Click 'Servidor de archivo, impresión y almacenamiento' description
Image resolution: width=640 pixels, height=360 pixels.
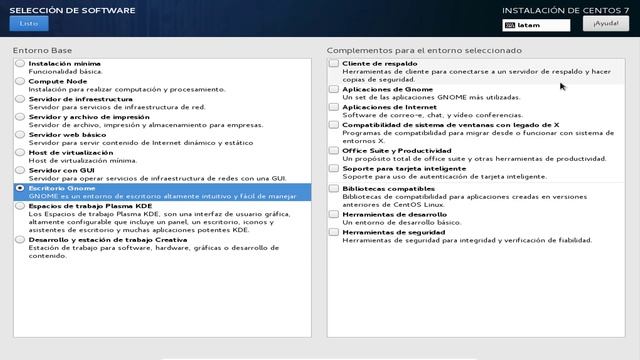click(146, 125)
